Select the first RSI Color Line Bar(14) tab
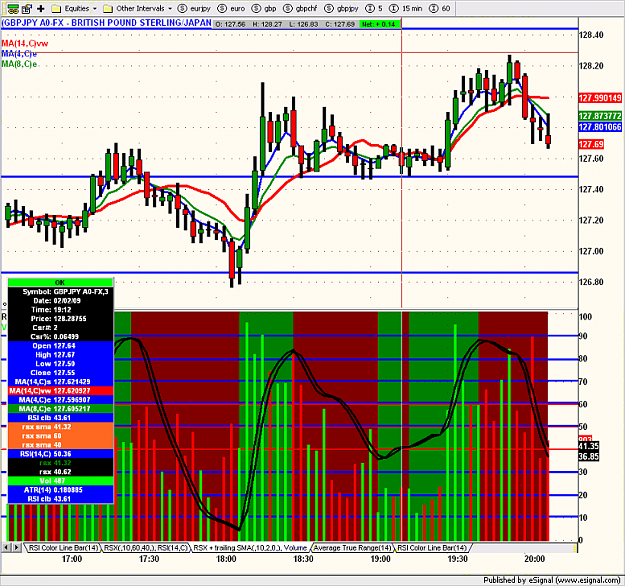This screenshot has height=586, width=625. pyautogui.click(x=63, y=548)
